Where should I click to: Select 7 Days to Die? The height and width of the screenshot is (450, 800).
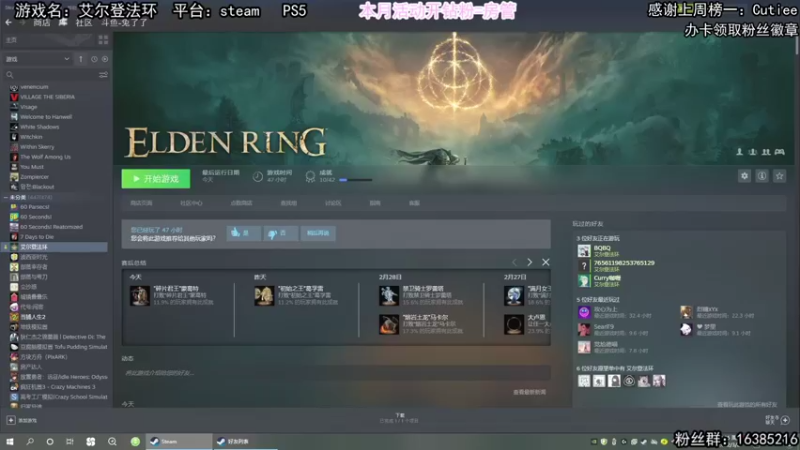tap(37, 237)
